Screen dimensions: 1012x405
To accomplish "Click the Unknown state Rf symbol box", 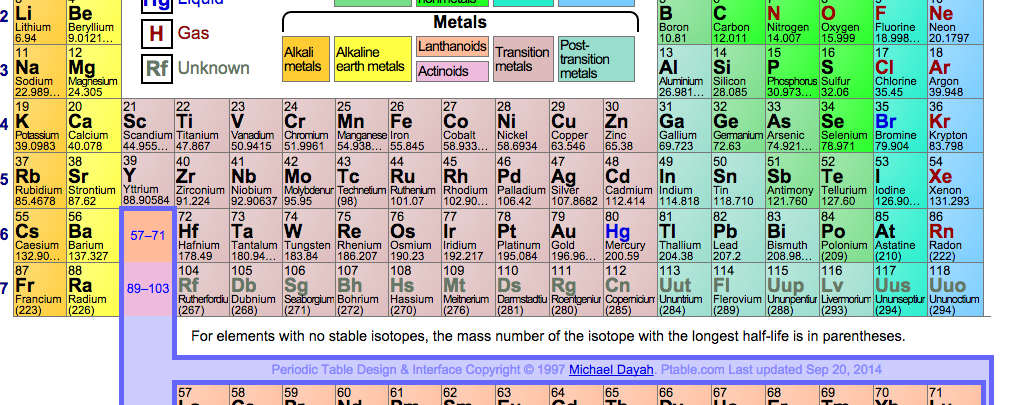I will [x=156, y=68].
